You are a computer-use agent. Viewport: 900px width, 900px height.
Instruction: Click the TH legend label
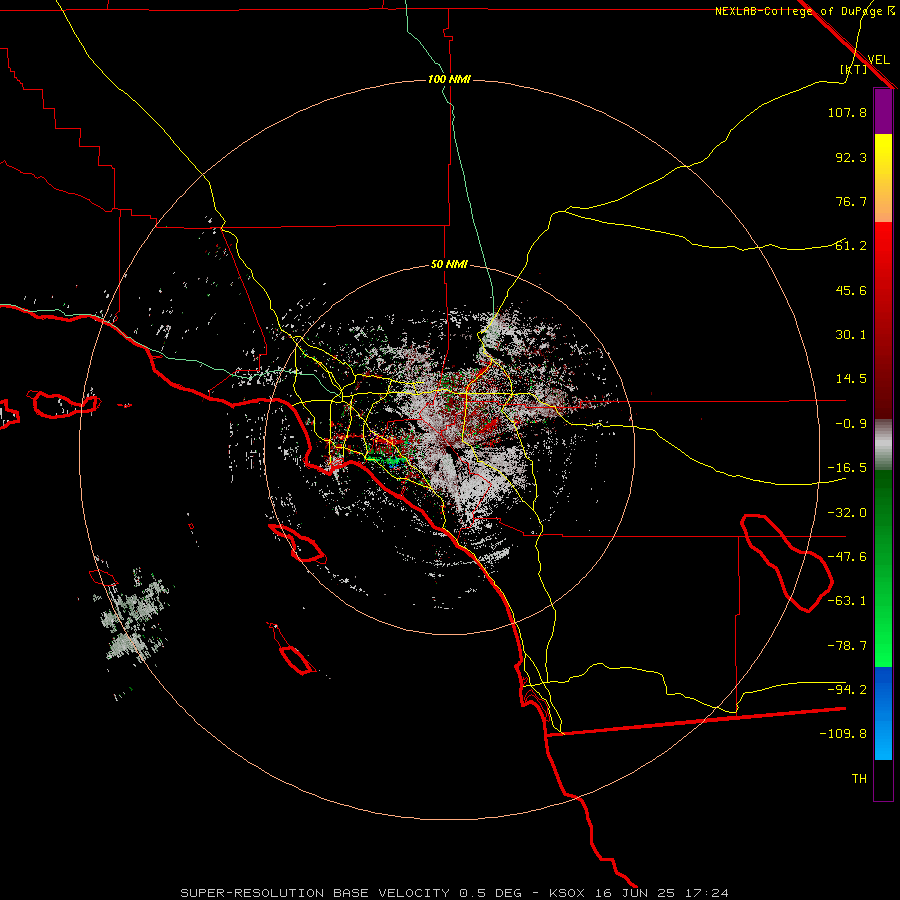[x=859, y=778]
